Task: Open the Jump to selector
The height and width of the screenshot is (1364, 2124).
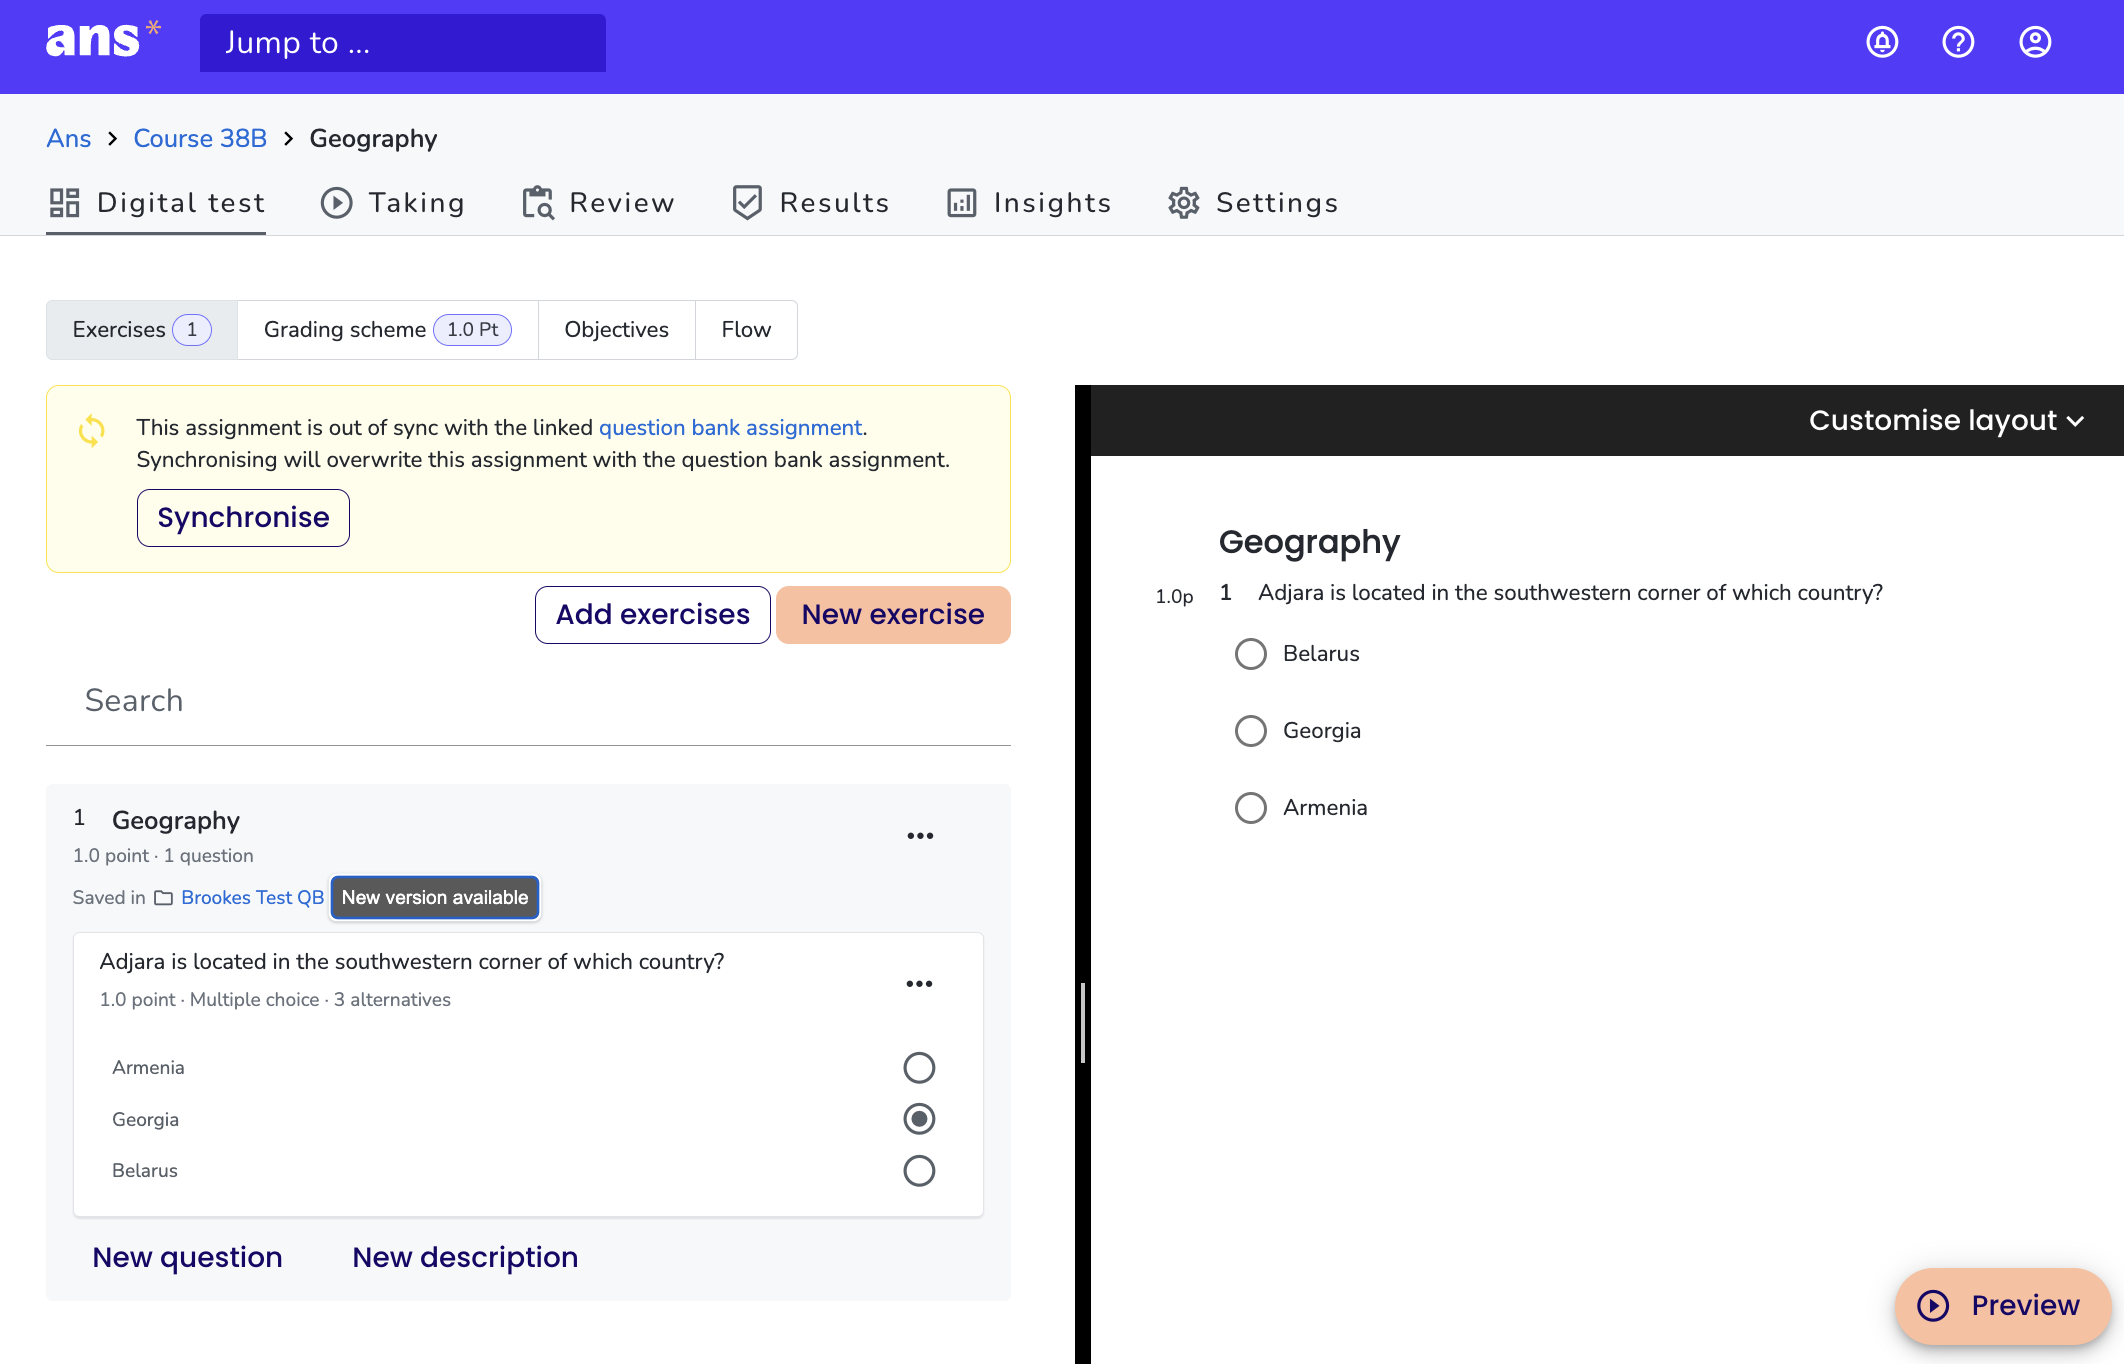Action: tap(402, 43)
